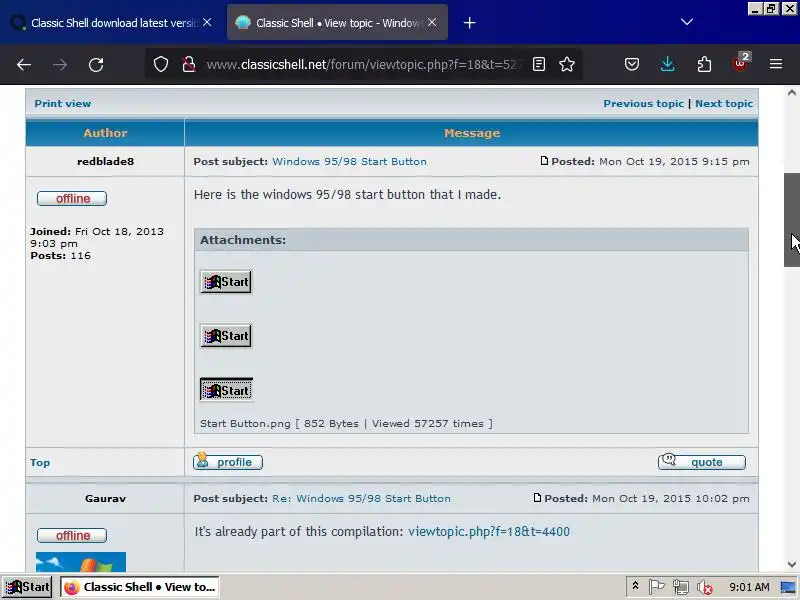Screen dimensions: 800x600
Task: Reload the current page
Action: point(96,65)
